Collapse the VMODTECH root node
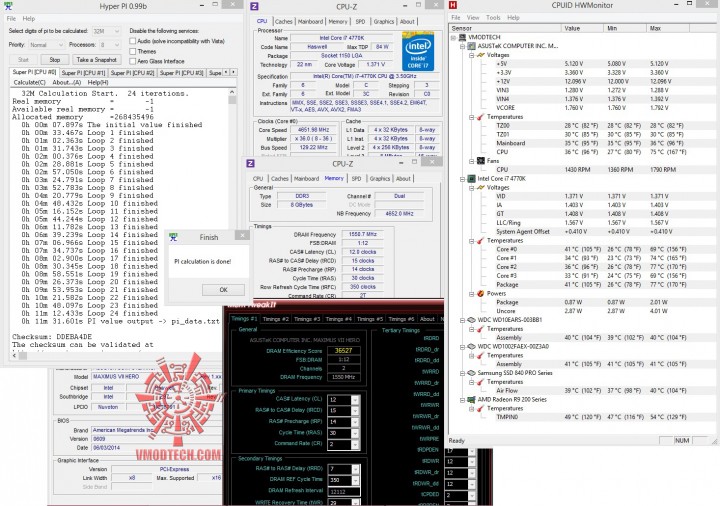The height and width of the screenshot is (506, 720). click(454, 37)
